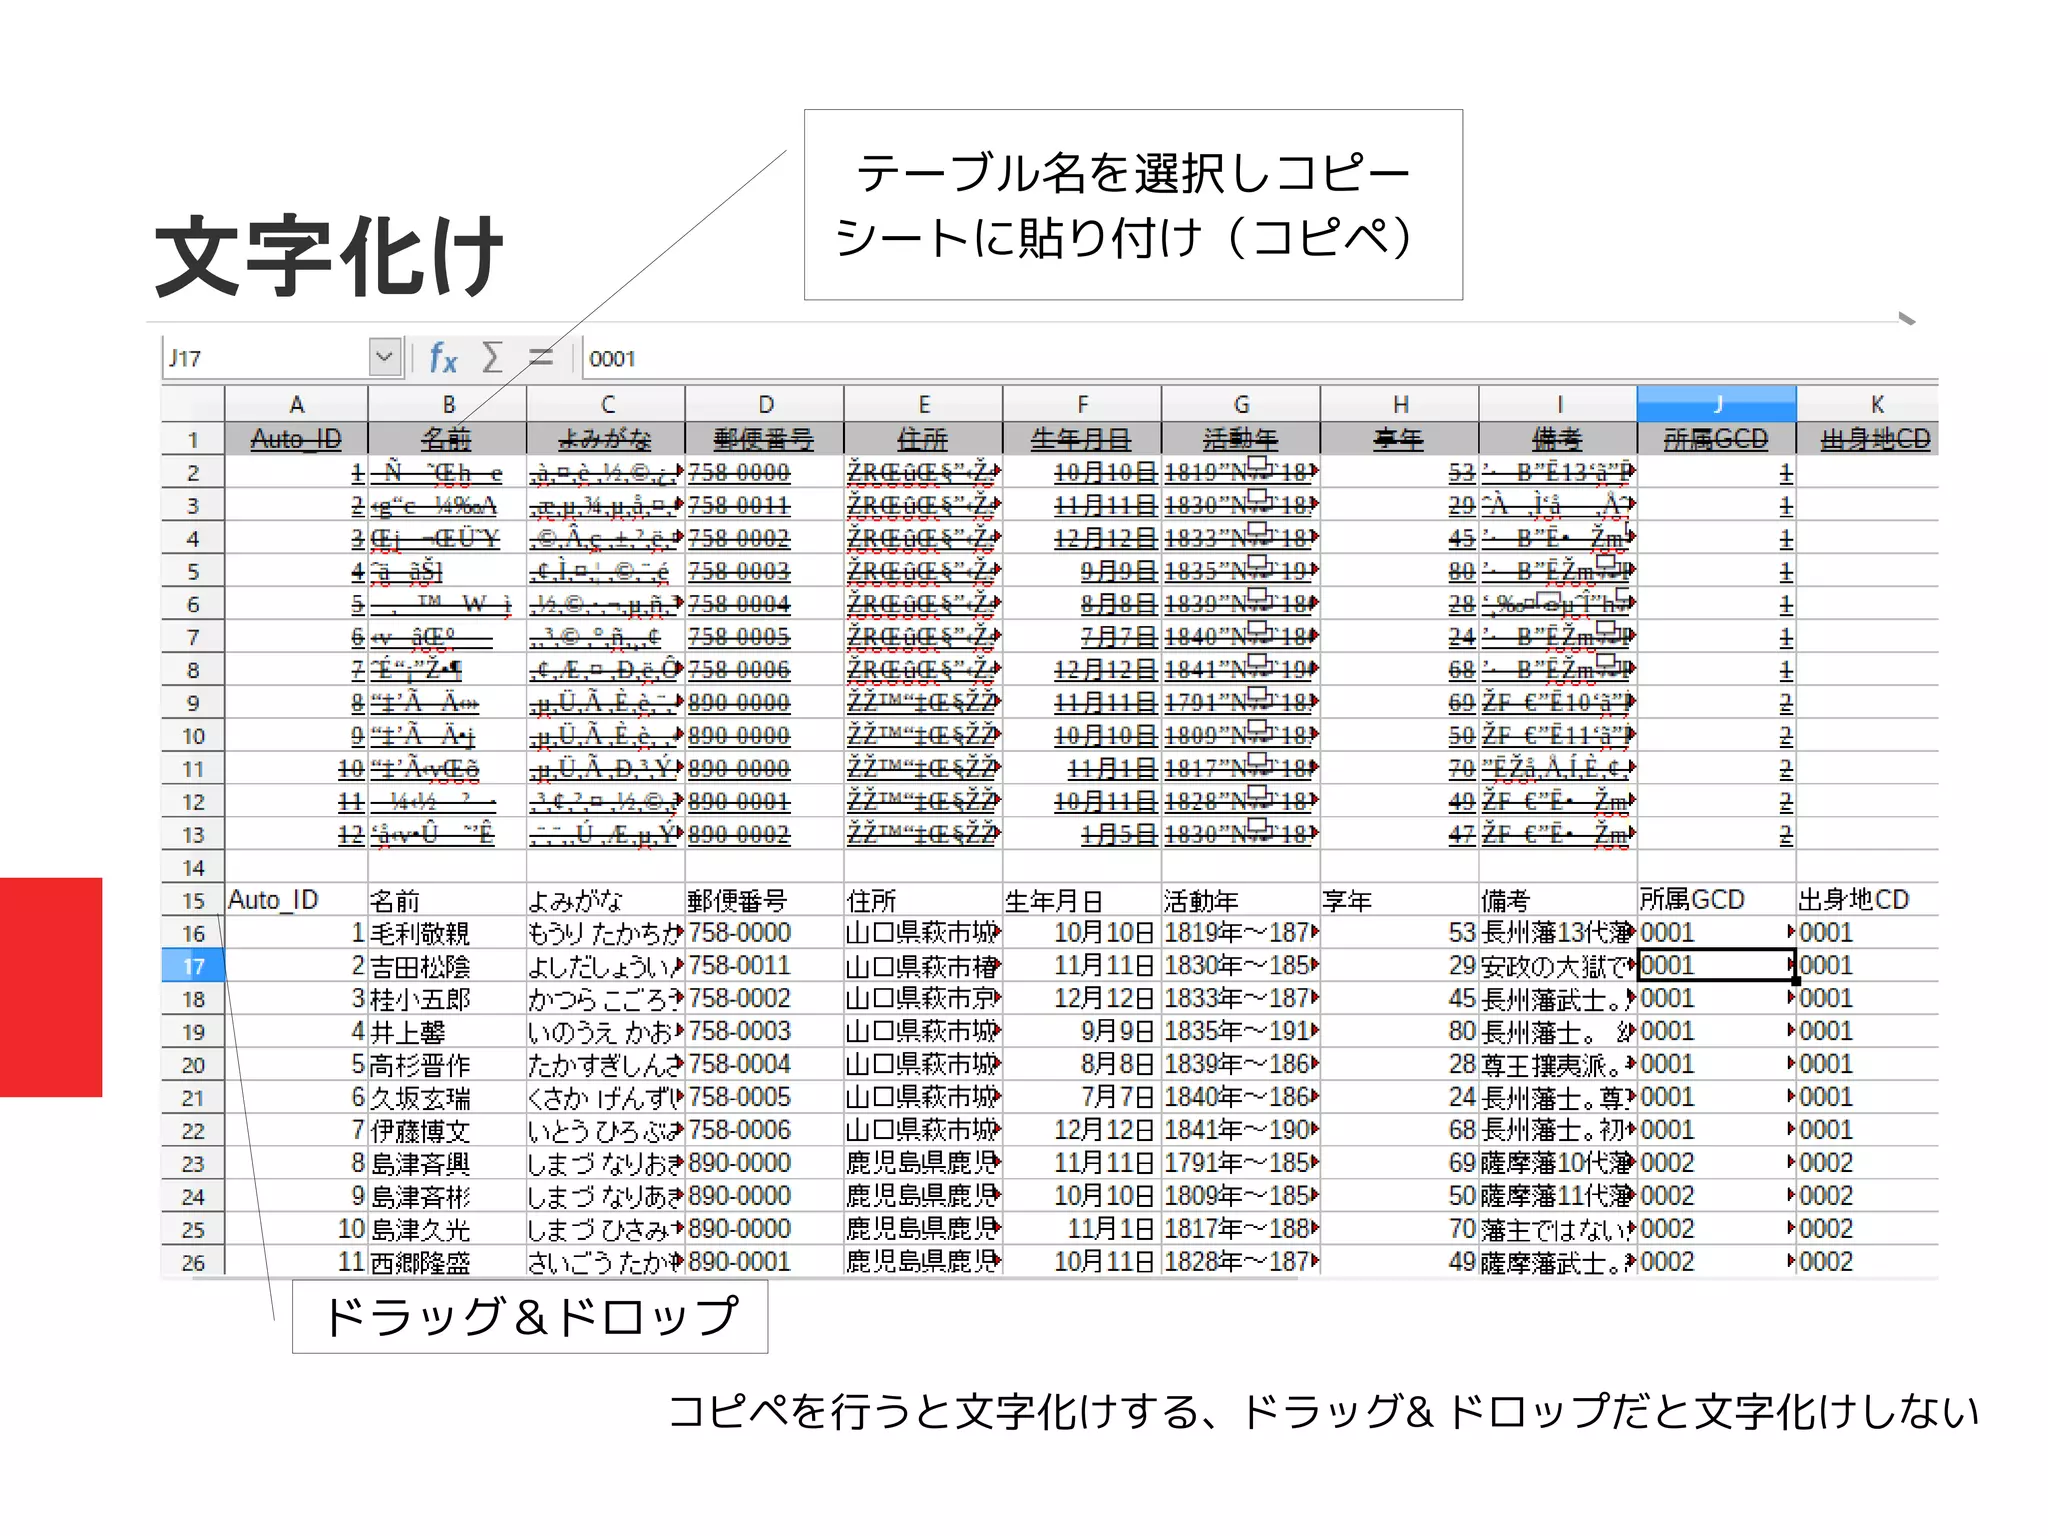
Task: Click name cell '伊藤博文'
Action: click(447, 1131)
